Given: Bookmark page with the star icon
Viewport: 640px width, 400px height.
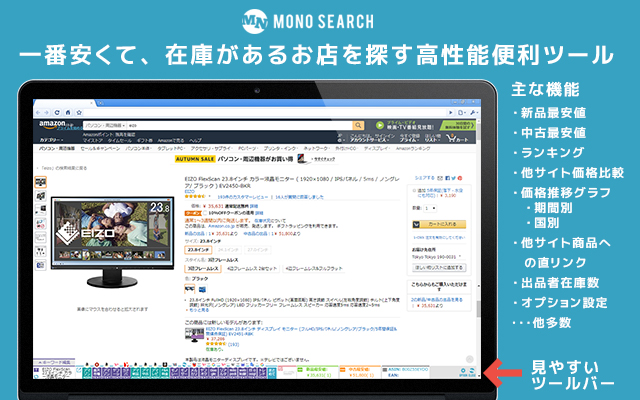Looking at the screenshot, I should tap(79, 113).
